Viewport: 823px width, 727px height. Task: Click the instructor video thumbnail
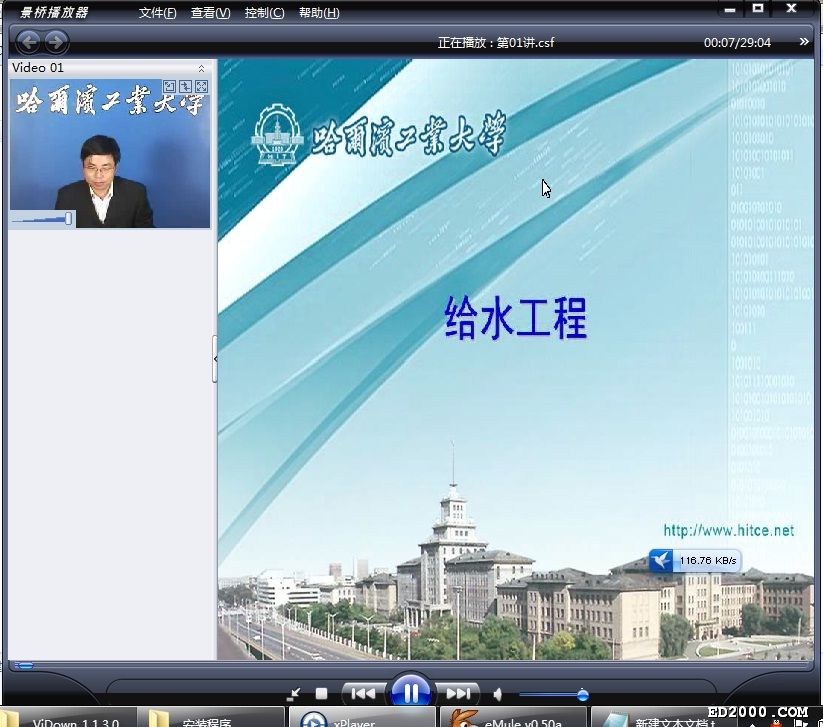click(x=110, y=153)
